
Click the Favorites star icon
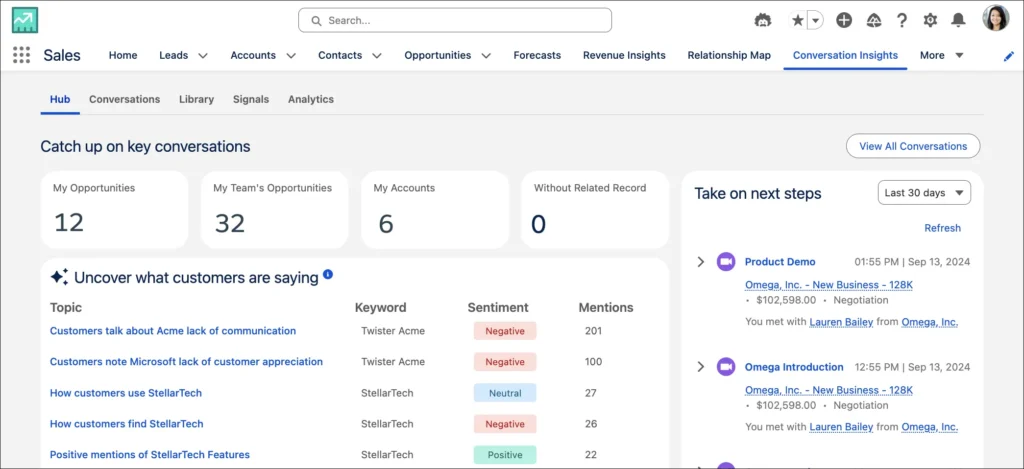[x=797, y=20]
